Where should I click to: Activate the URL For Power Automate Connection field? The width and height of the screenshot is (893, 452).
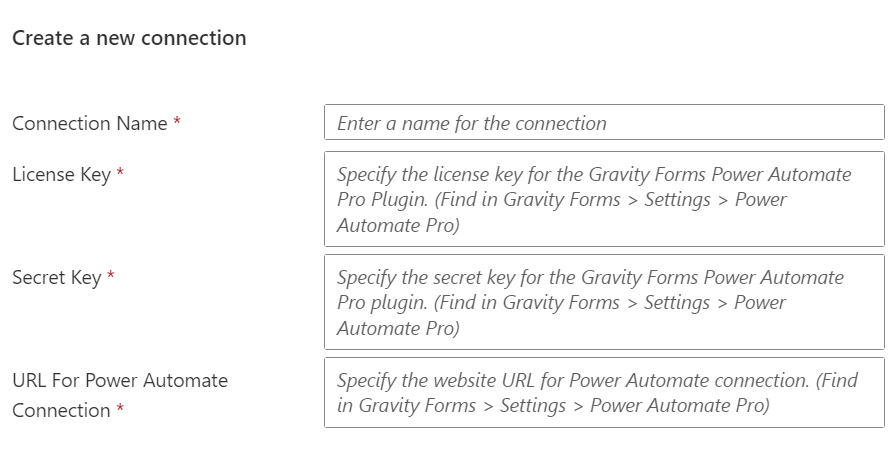point(604,392)
